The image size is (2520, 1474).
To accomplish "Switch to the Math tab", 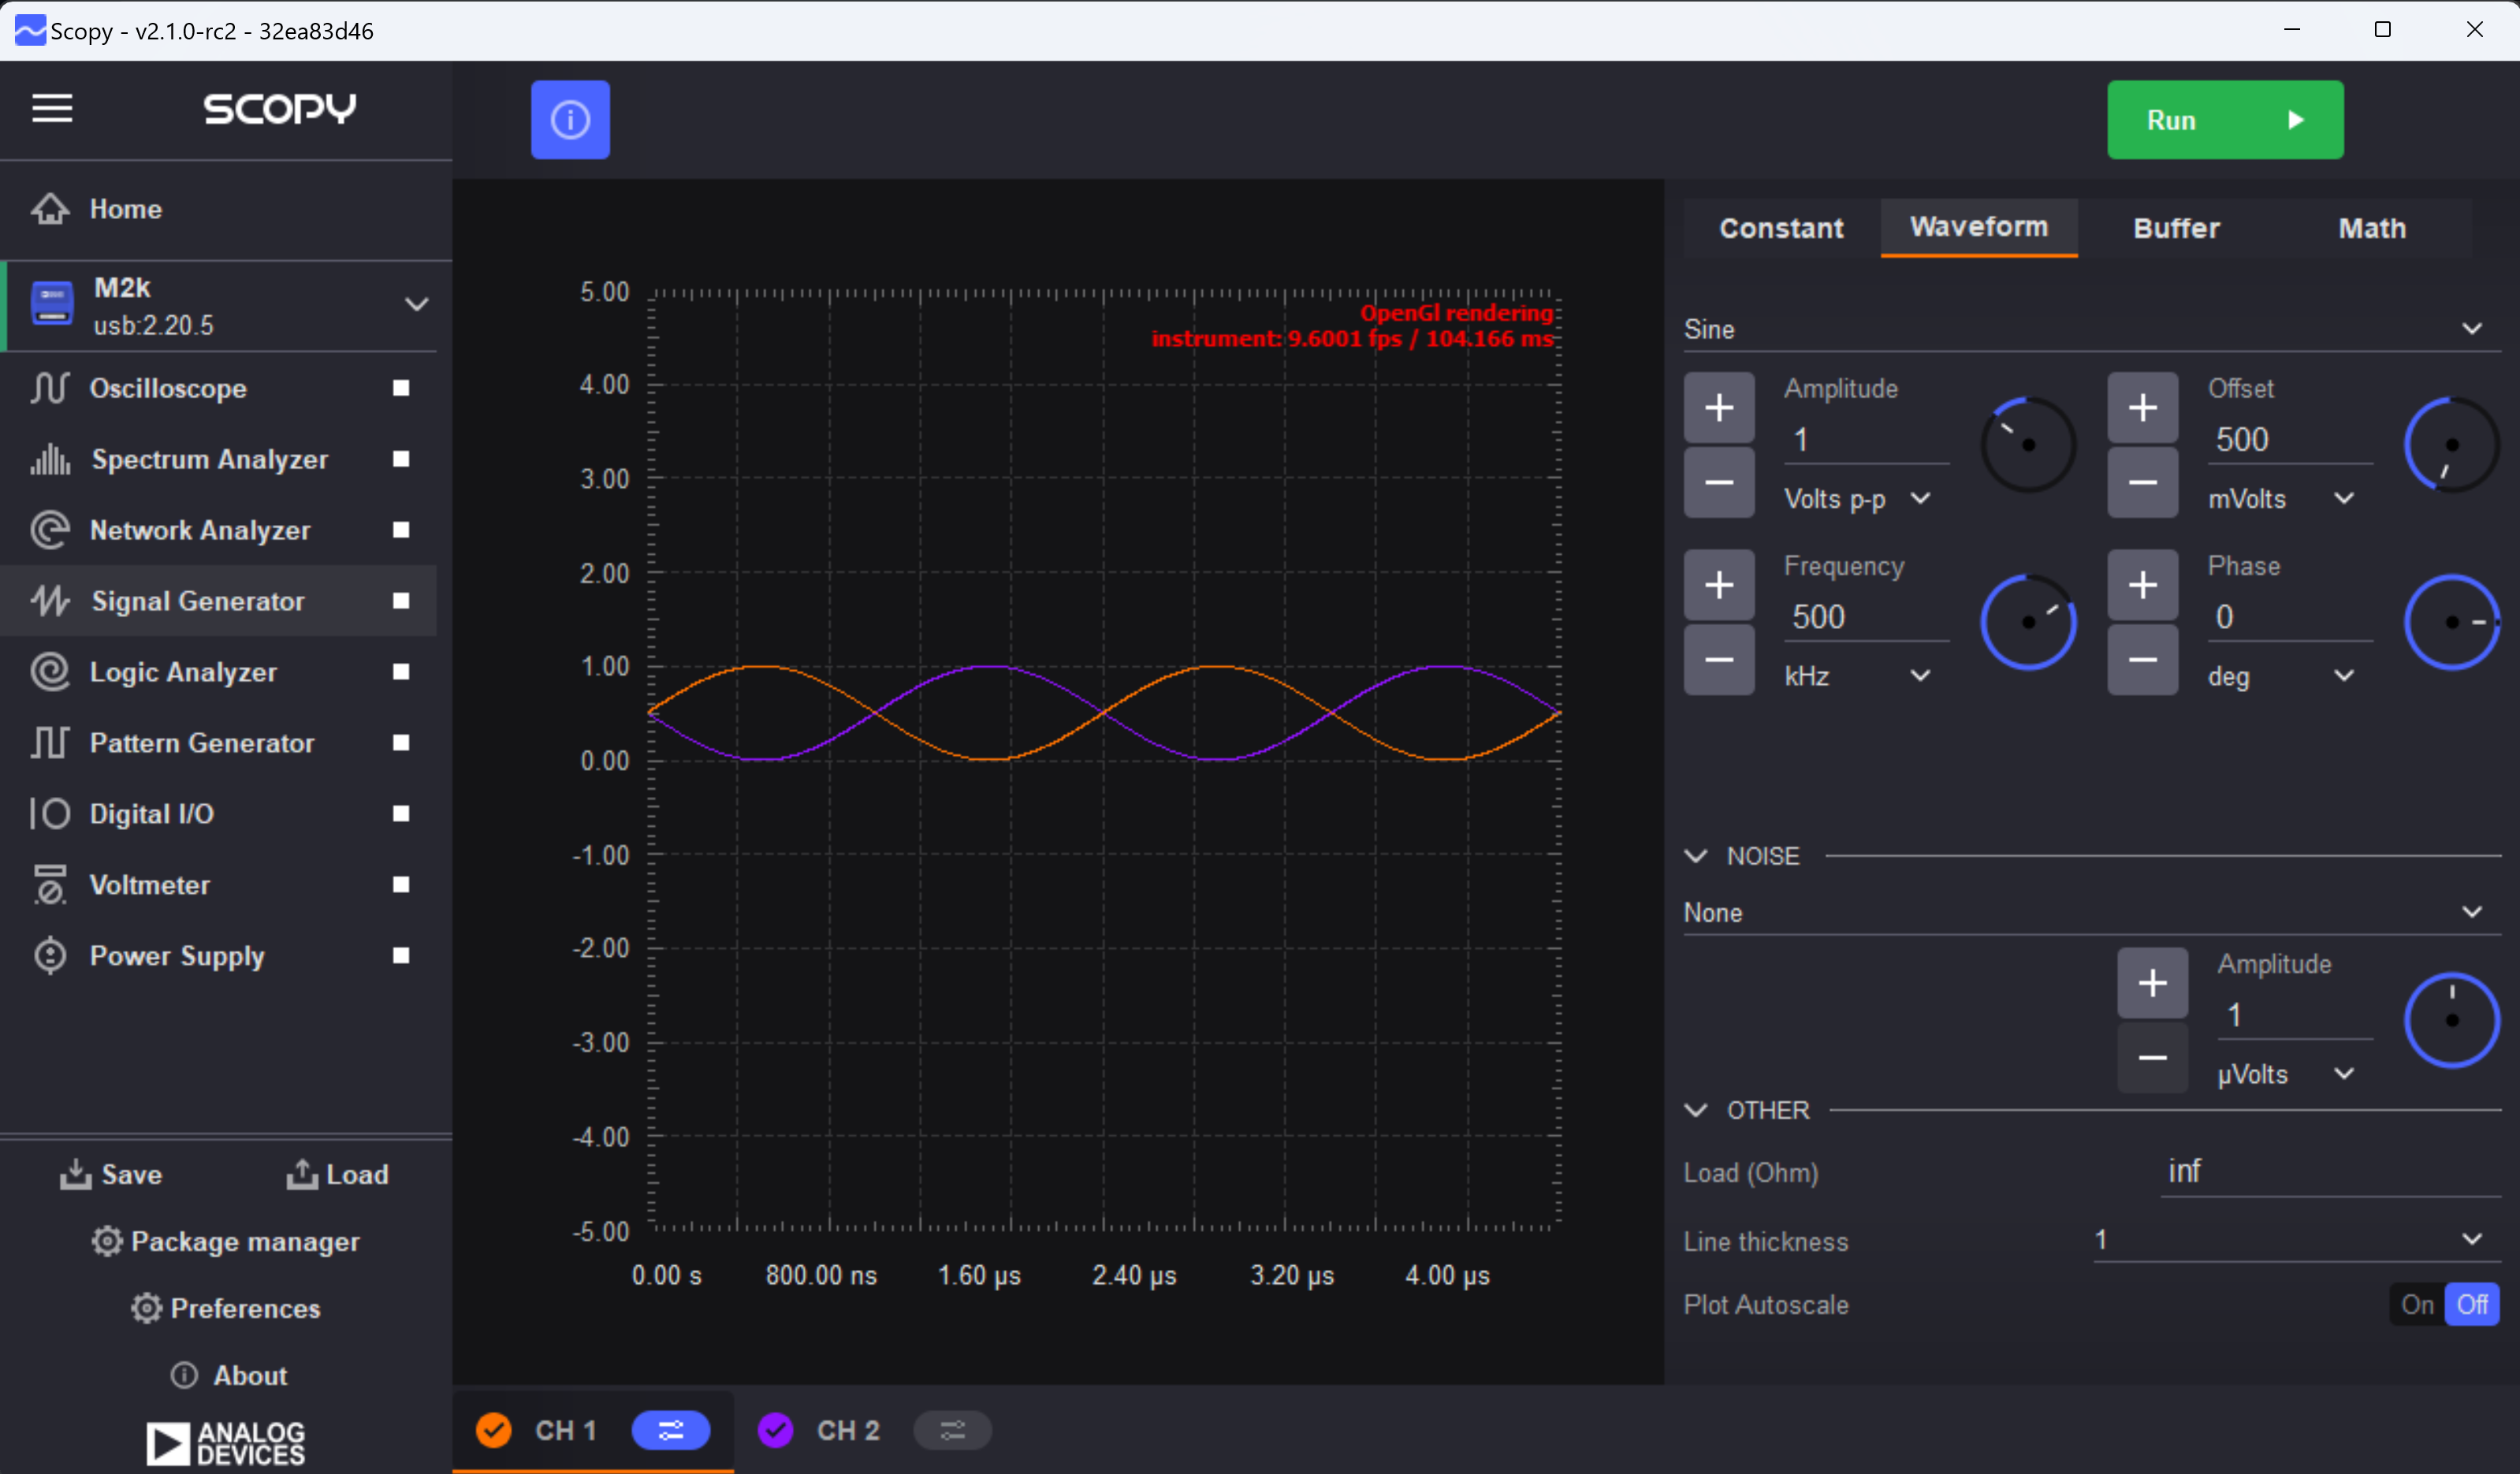I will [2372, 228].
